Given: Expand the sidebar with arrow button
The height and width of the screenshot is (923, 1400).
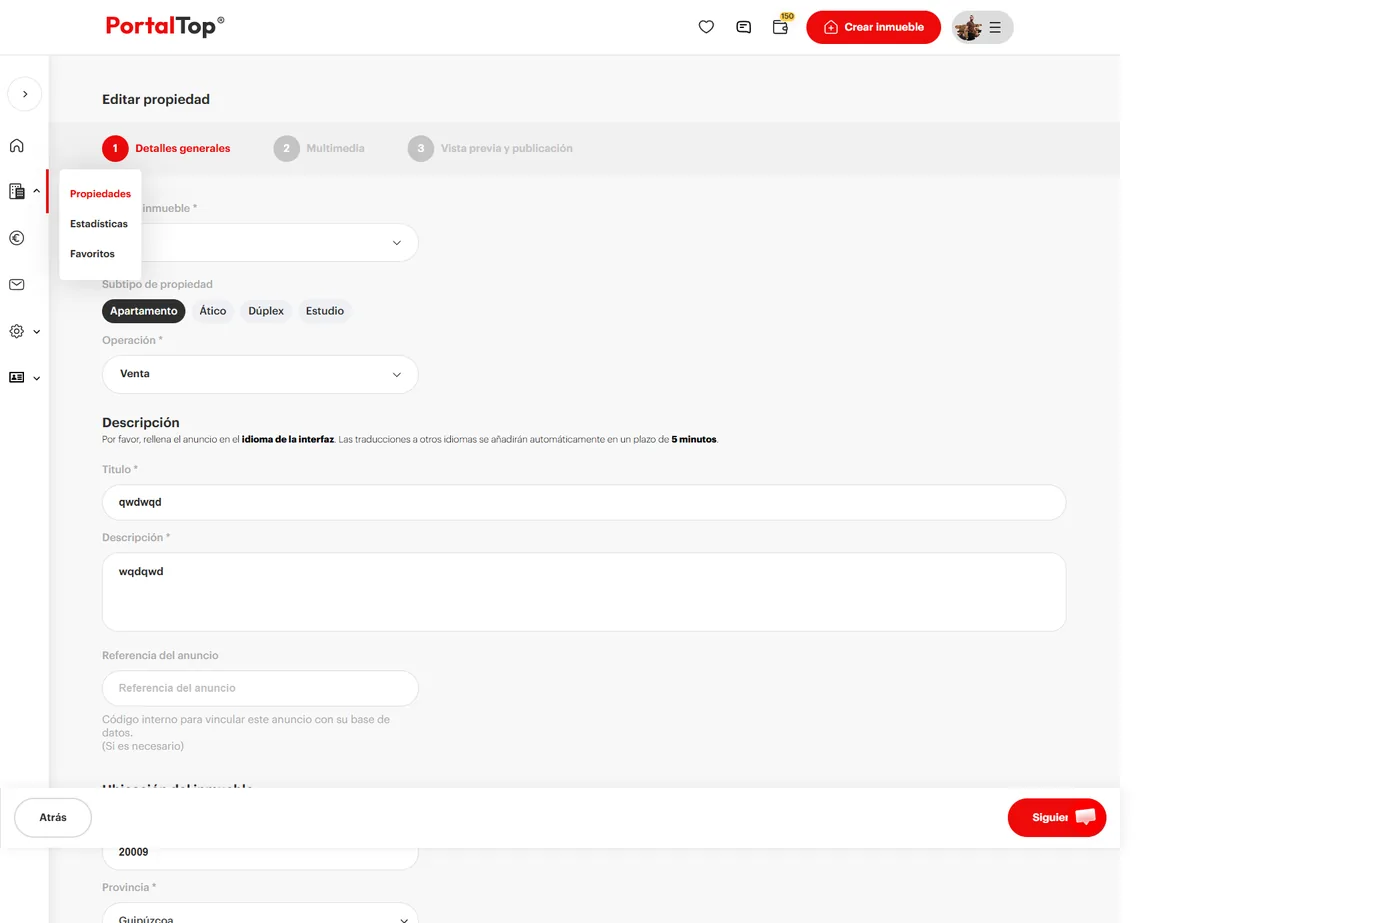Looking at the screenshot, I should point(25,94).
